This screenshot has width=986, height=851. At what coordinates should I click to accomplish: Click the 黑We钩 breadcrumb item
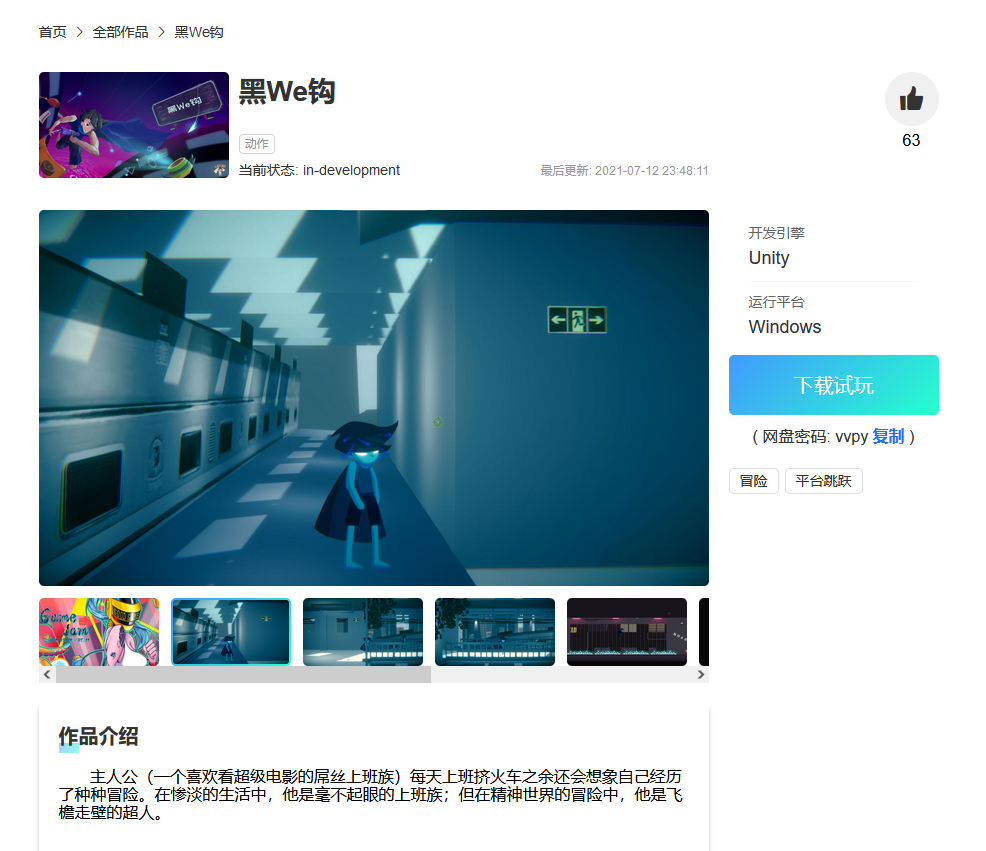coord(199,32)
